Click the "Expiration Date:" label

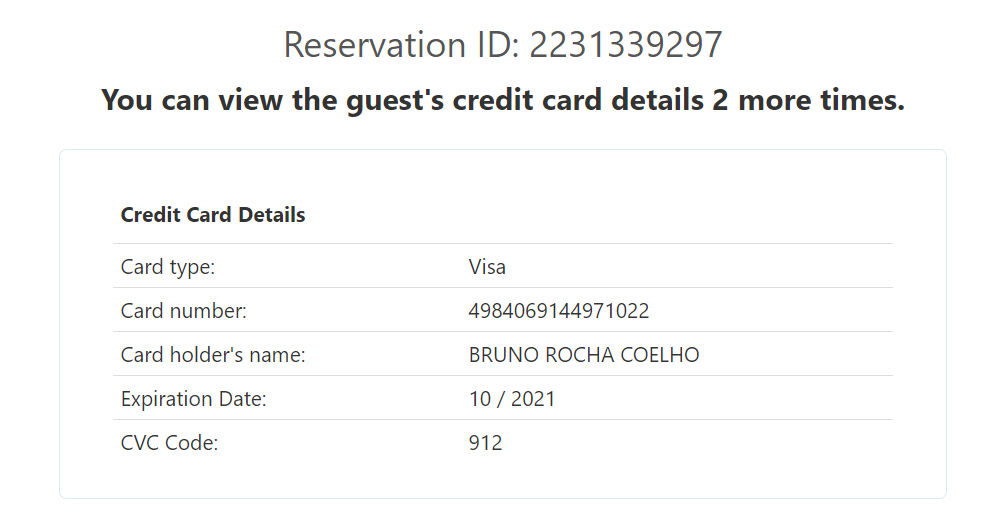click(194, 399)
